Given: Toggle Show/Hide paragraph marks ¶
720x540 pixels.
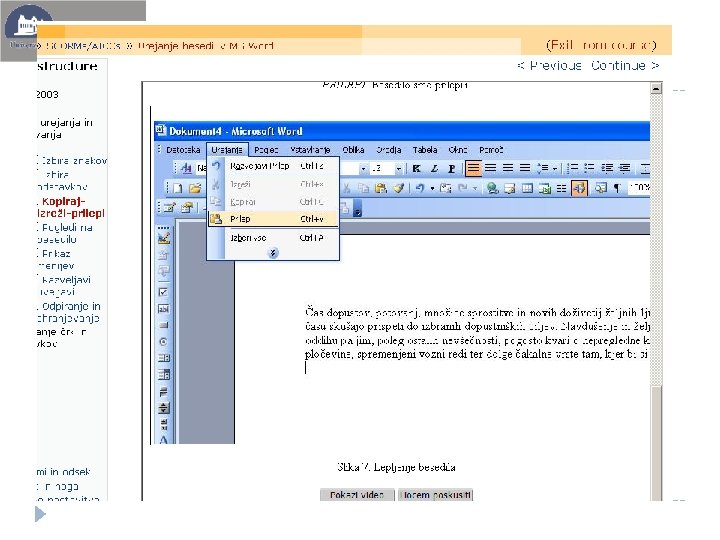Looking at the screenshot, I should pos(617,188).
